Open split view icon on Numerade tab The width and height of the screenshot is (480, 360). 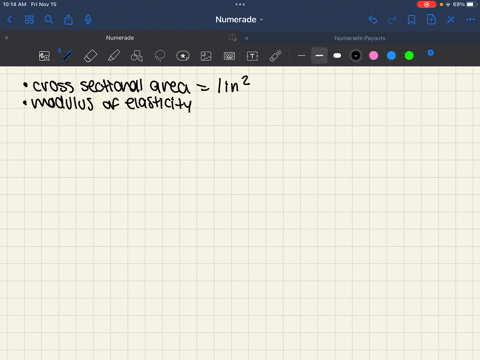pos(233,38)
